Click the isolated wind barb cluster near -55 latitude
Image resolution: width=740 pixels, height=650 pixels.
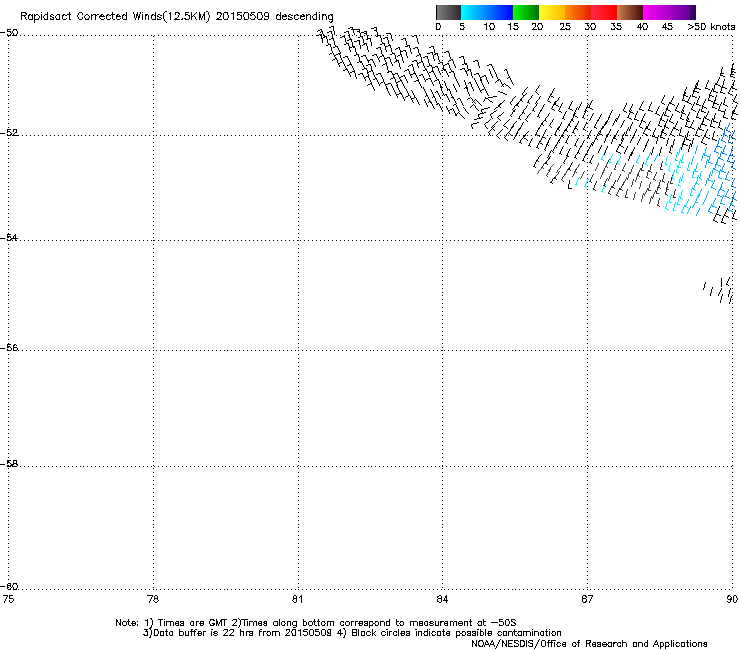(x=718, y=290)
